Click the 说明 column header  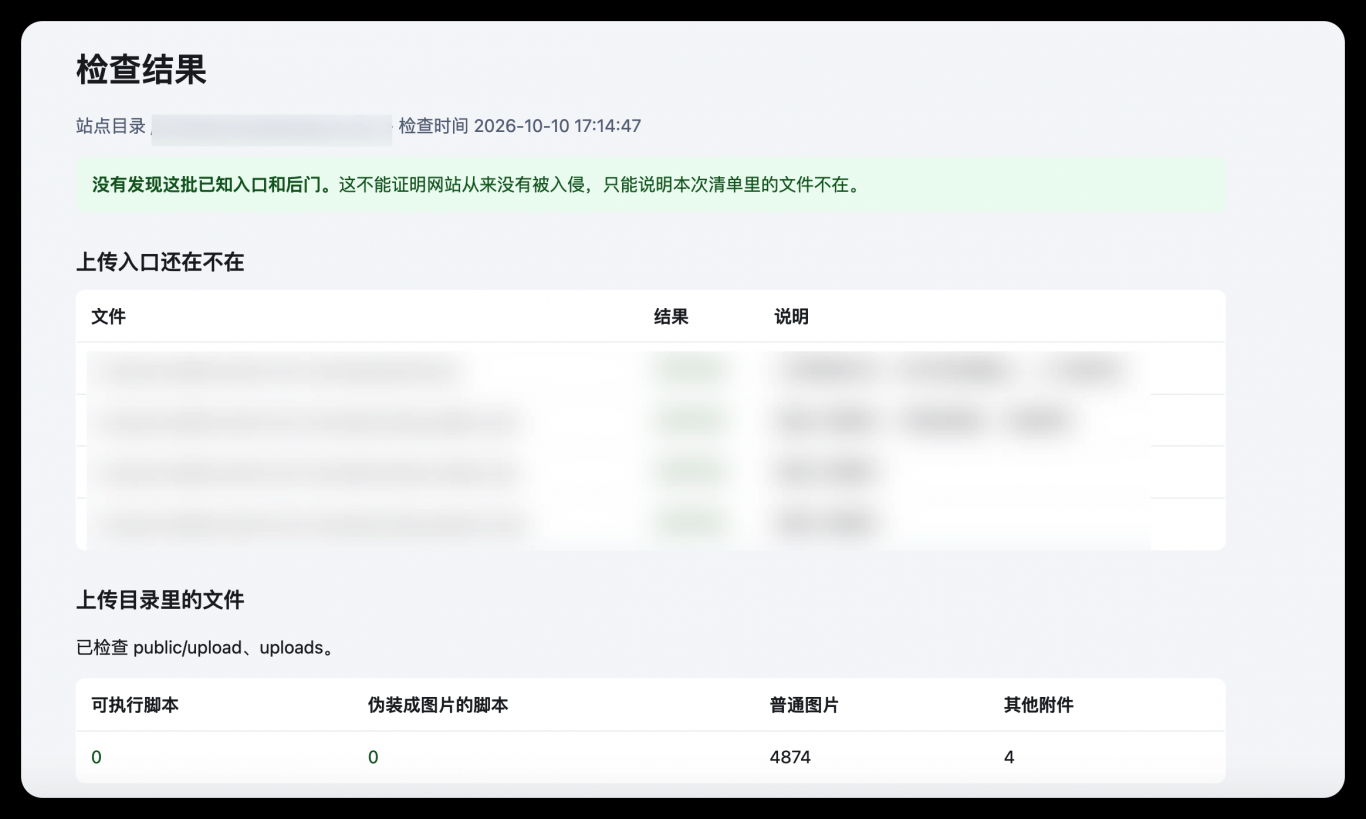point(791,317)
